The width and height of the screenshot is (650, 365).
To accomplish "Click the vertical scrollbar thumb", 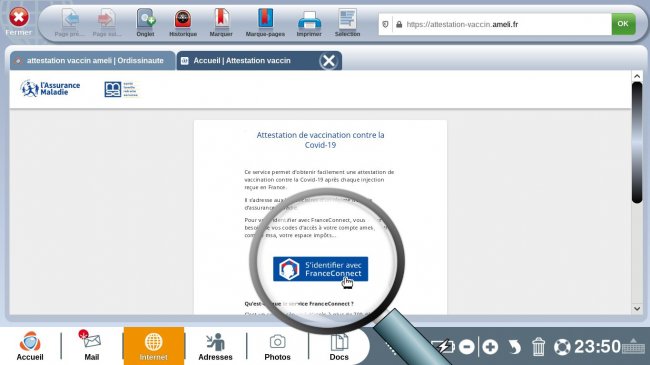I will tap(637, 142).
